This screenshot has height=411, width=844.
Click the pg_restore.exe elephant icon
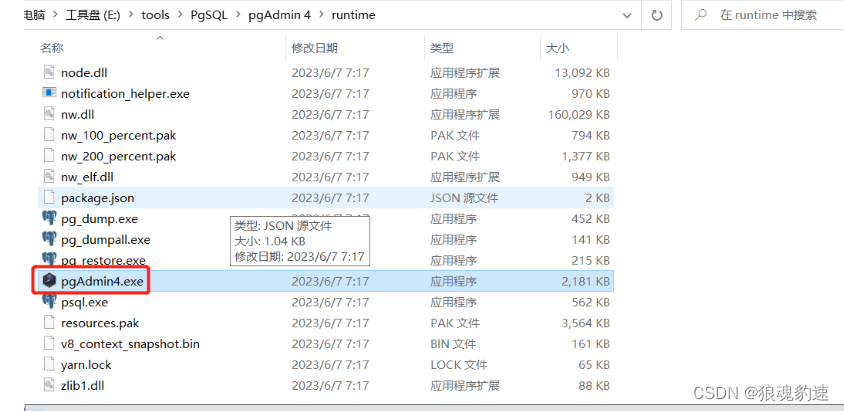click(x=49, y=259)
